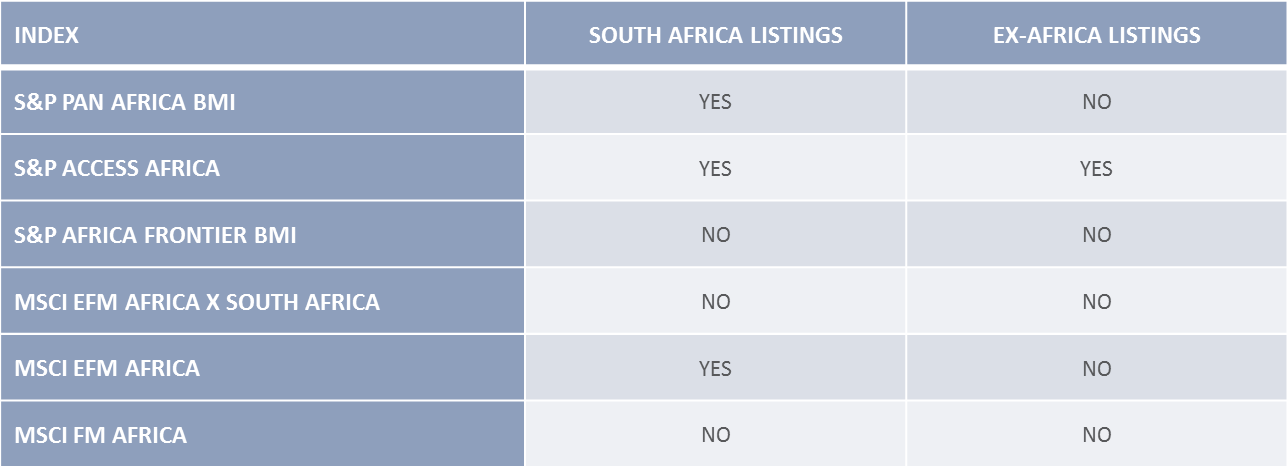The height and width of the screenshot is (468, 1288).
Task: Click NO under Ex-Africa for Frontier BMI
Action: [x=1096, y=235]
